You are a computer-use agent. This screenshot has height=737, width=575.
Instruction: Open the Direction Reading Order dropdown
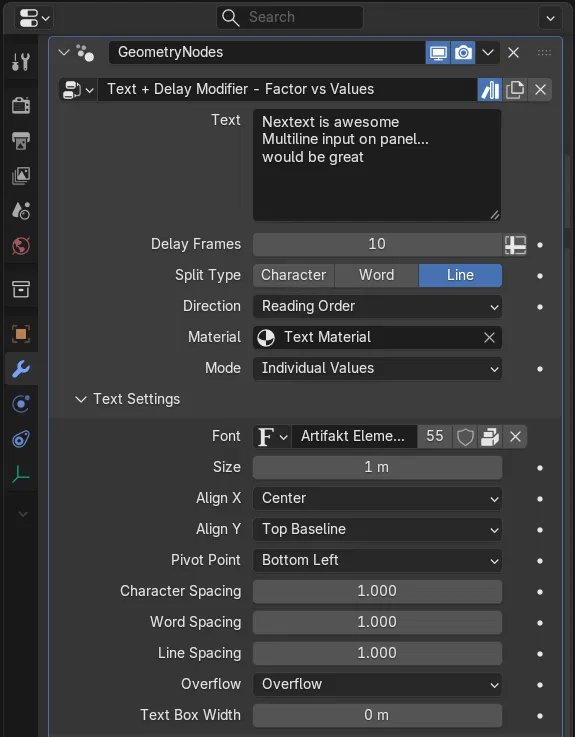coord(377,306)
